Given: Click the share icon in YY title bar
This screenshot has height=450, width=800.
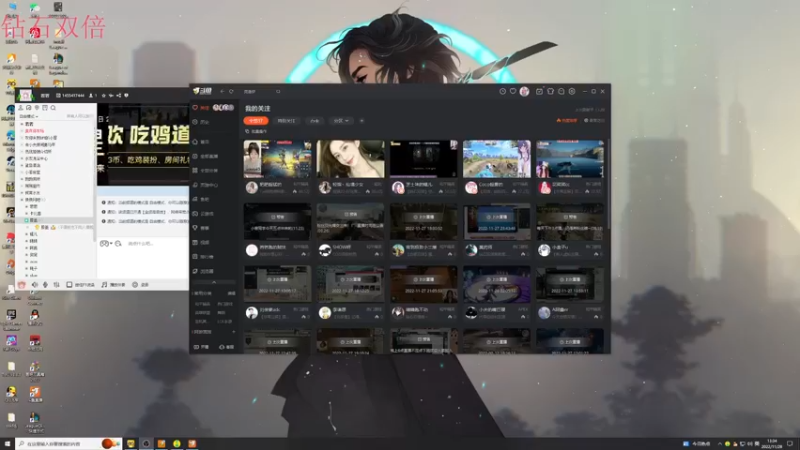Looking at the screenshot, I should tap(118, 95).
